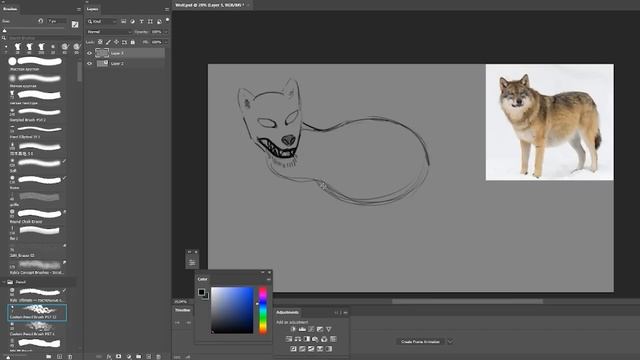The width and height of the screenshot is (640, 360).
Task: Create new fill or adjustment layer
Action: [129, 356]
